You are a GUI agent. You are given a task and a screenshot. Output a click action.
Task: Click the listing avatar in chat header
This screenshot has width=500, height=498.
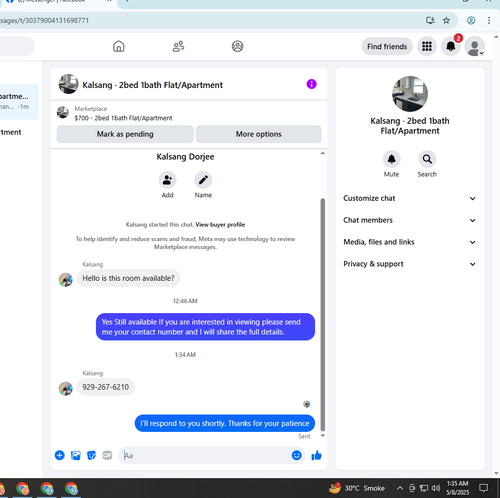68,84
